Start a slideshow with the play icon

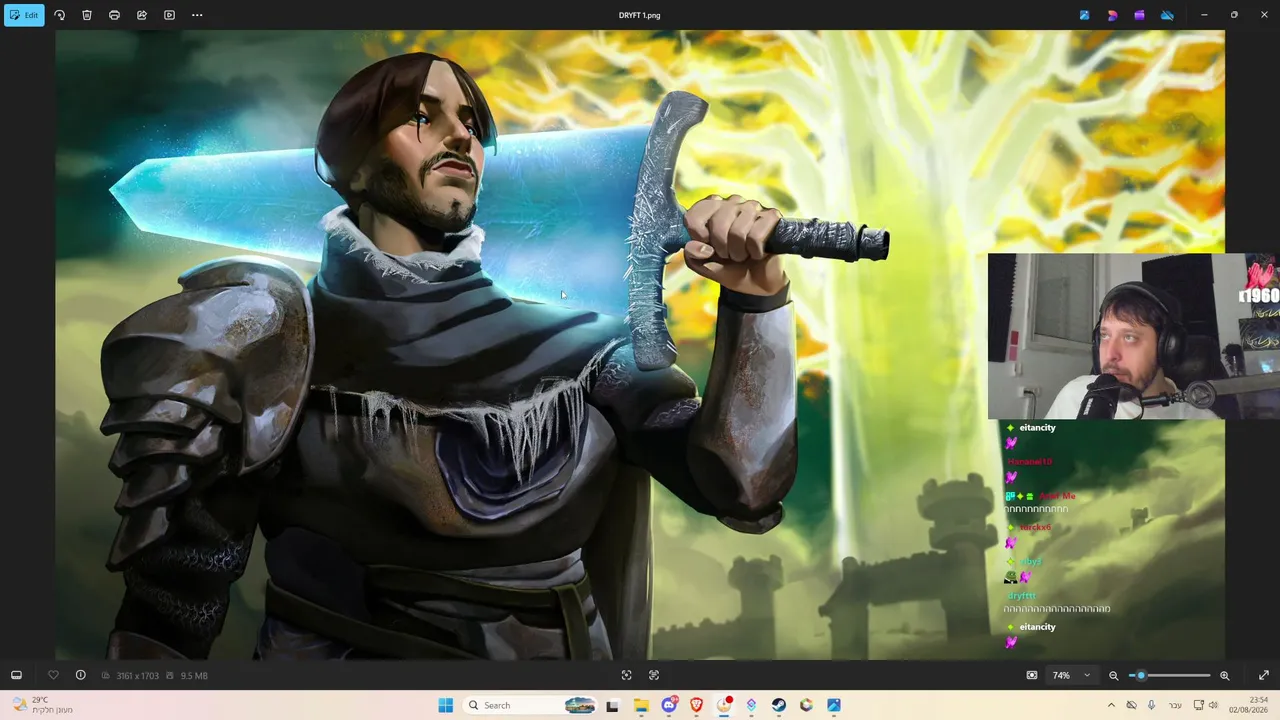169,15
